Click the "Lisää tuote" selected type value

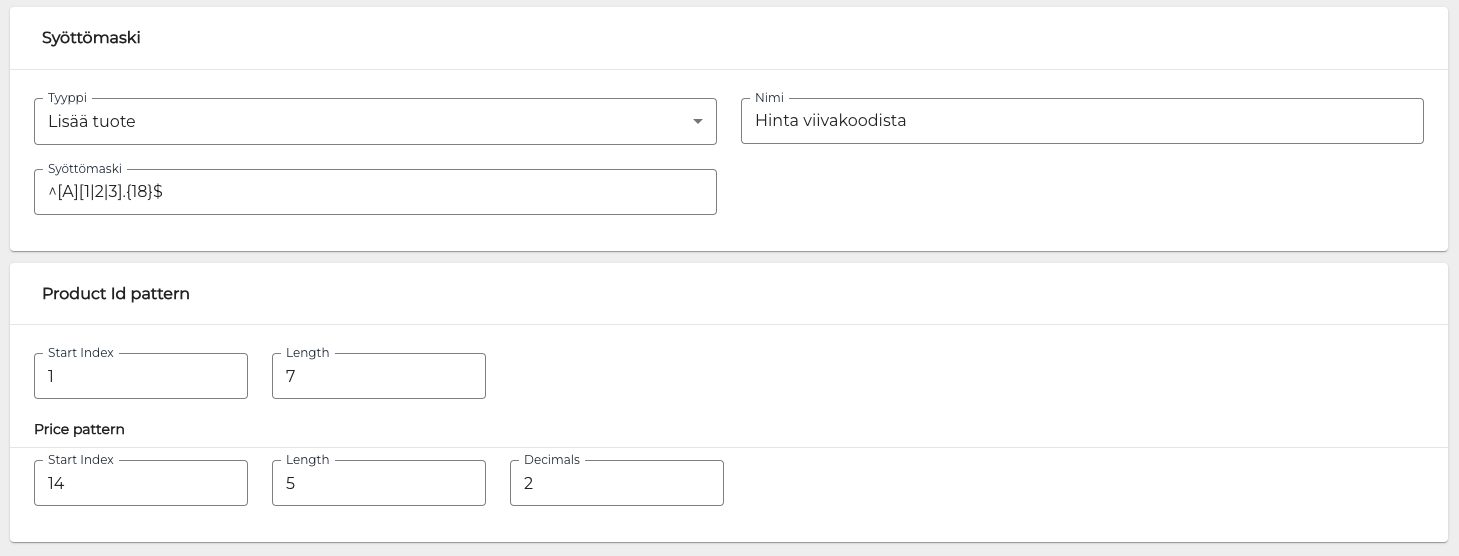(92, 122)
